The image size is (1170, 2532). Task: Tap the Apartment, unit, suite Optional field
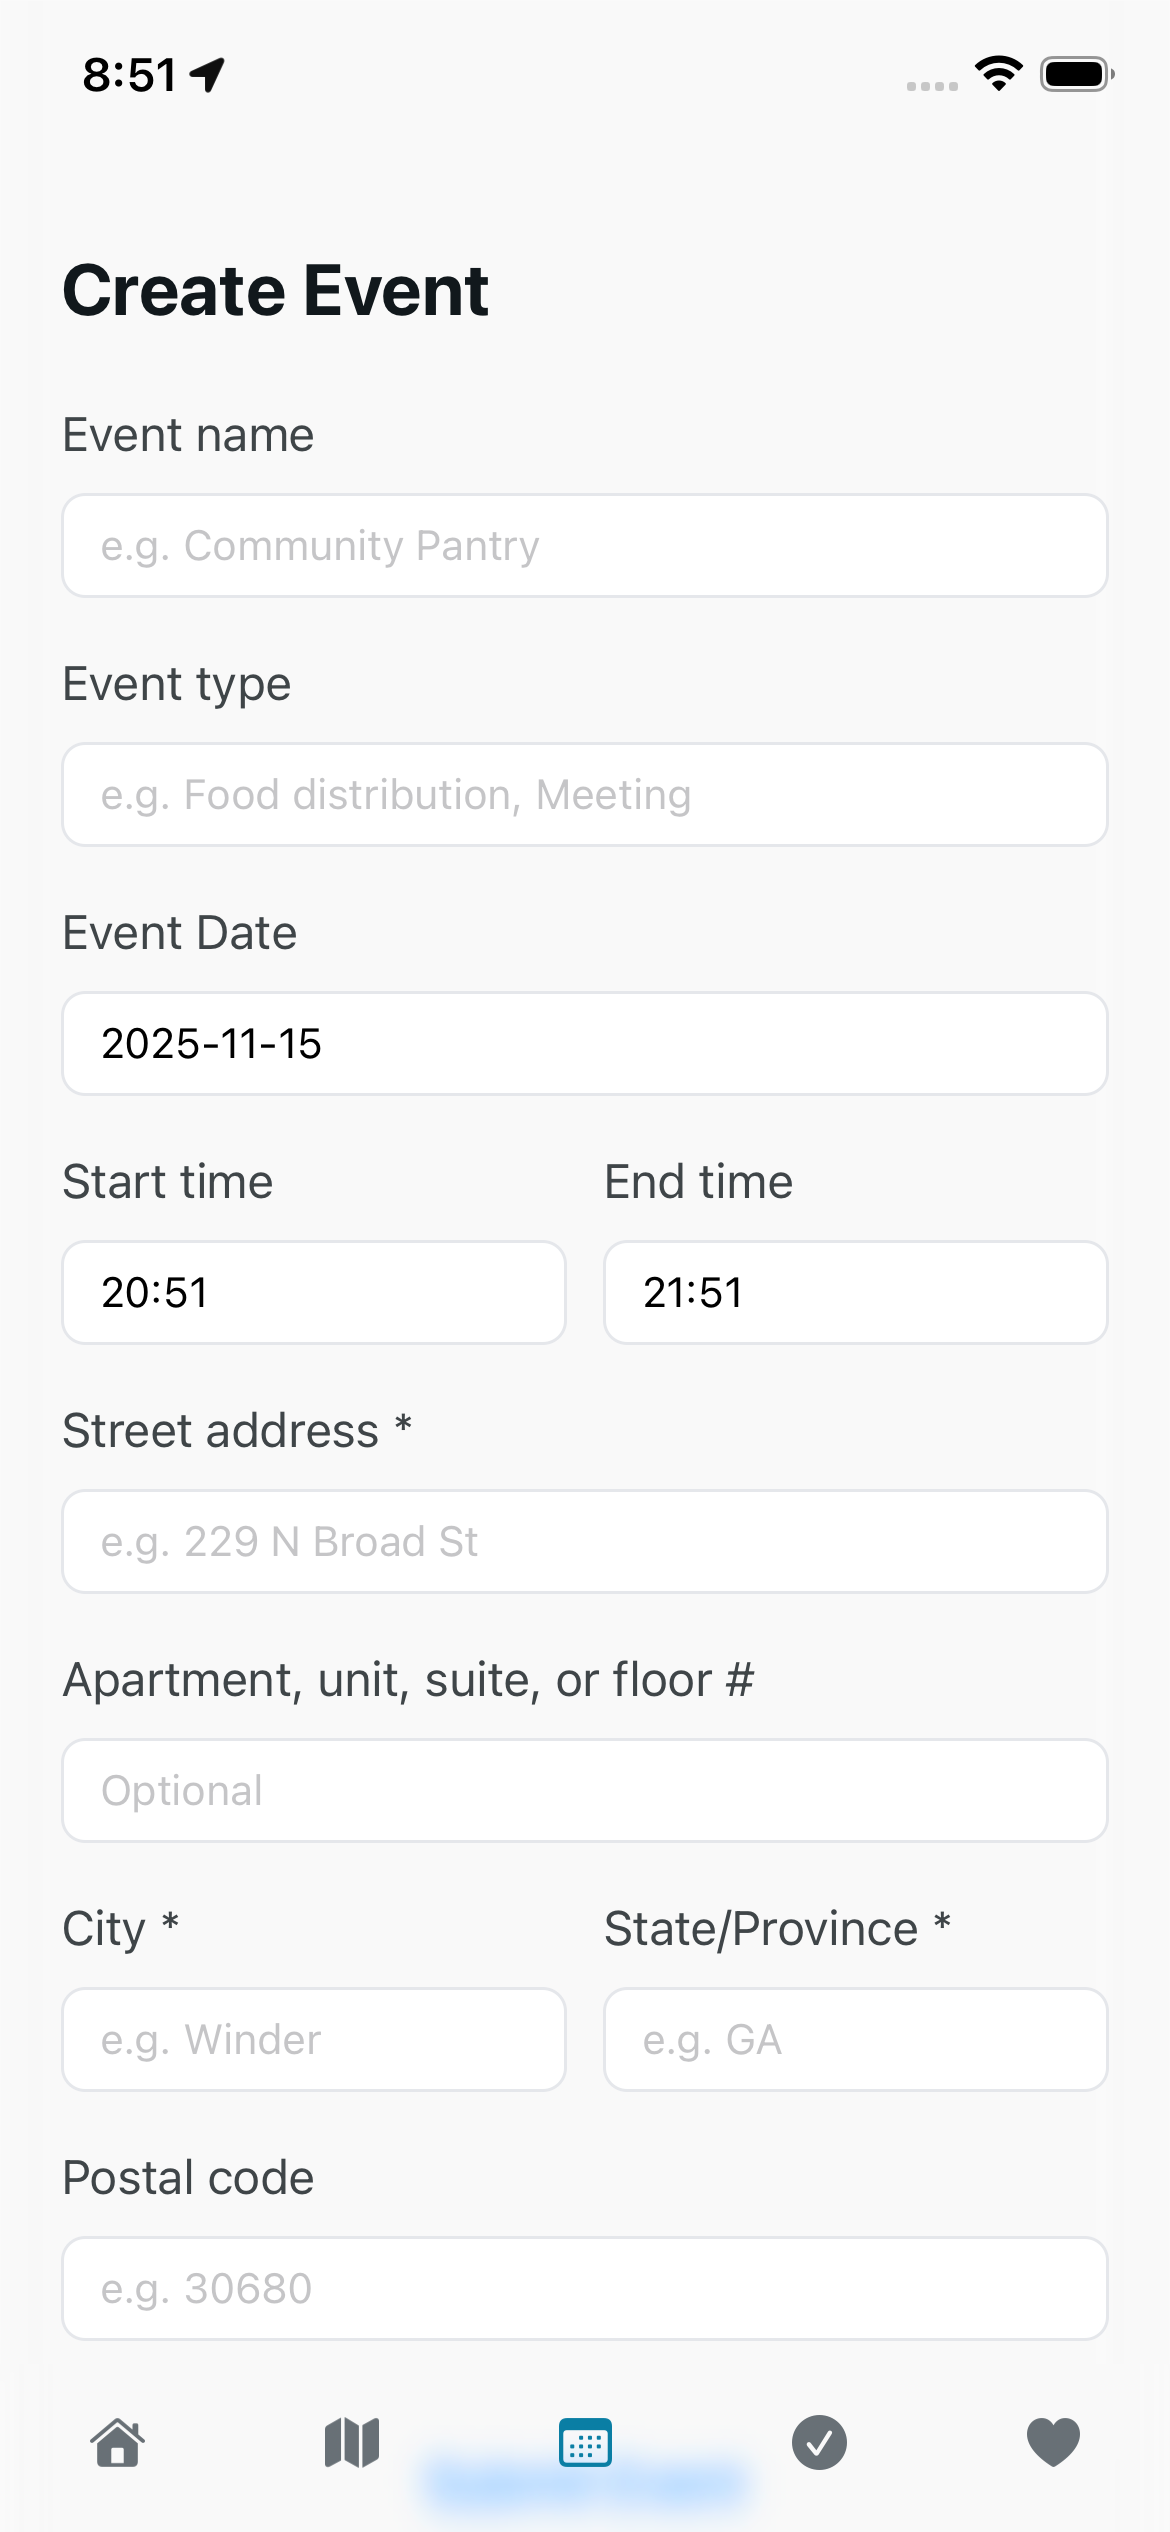pyautogui.click(x=585, y=1791)
